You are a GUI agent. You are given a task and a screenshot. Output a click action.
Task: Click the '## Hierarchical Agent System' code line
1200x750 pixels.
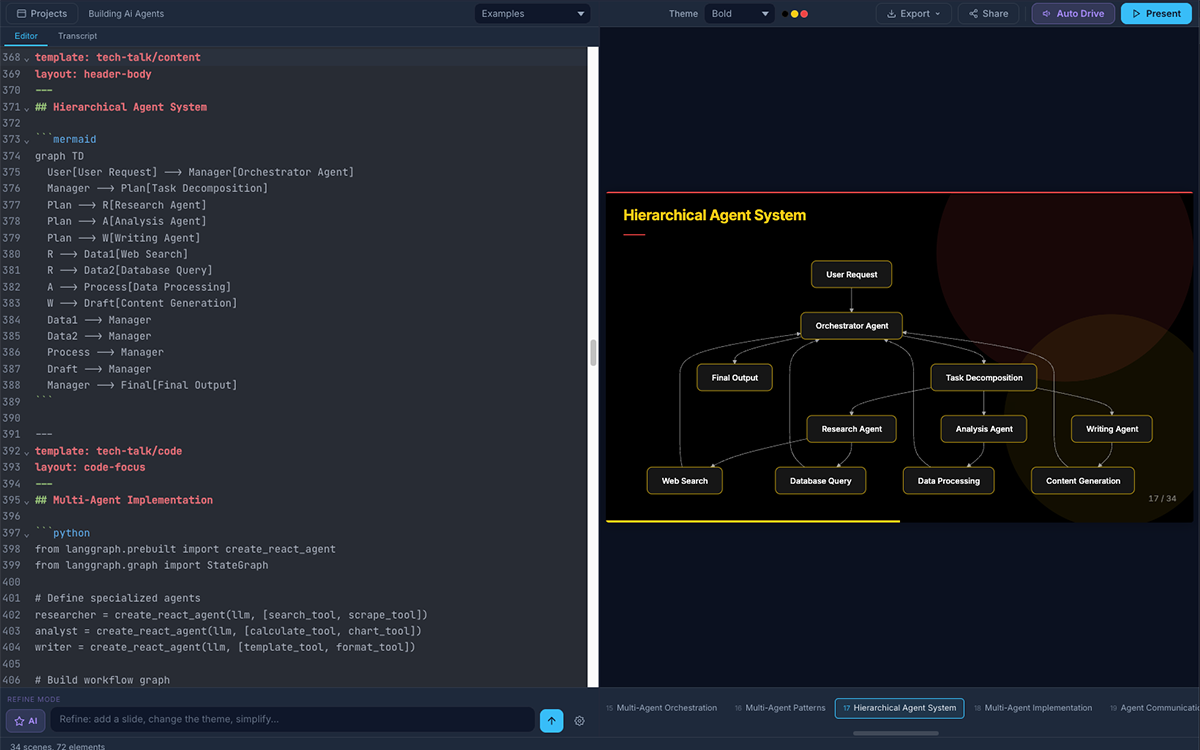click(x=121, y=107)
